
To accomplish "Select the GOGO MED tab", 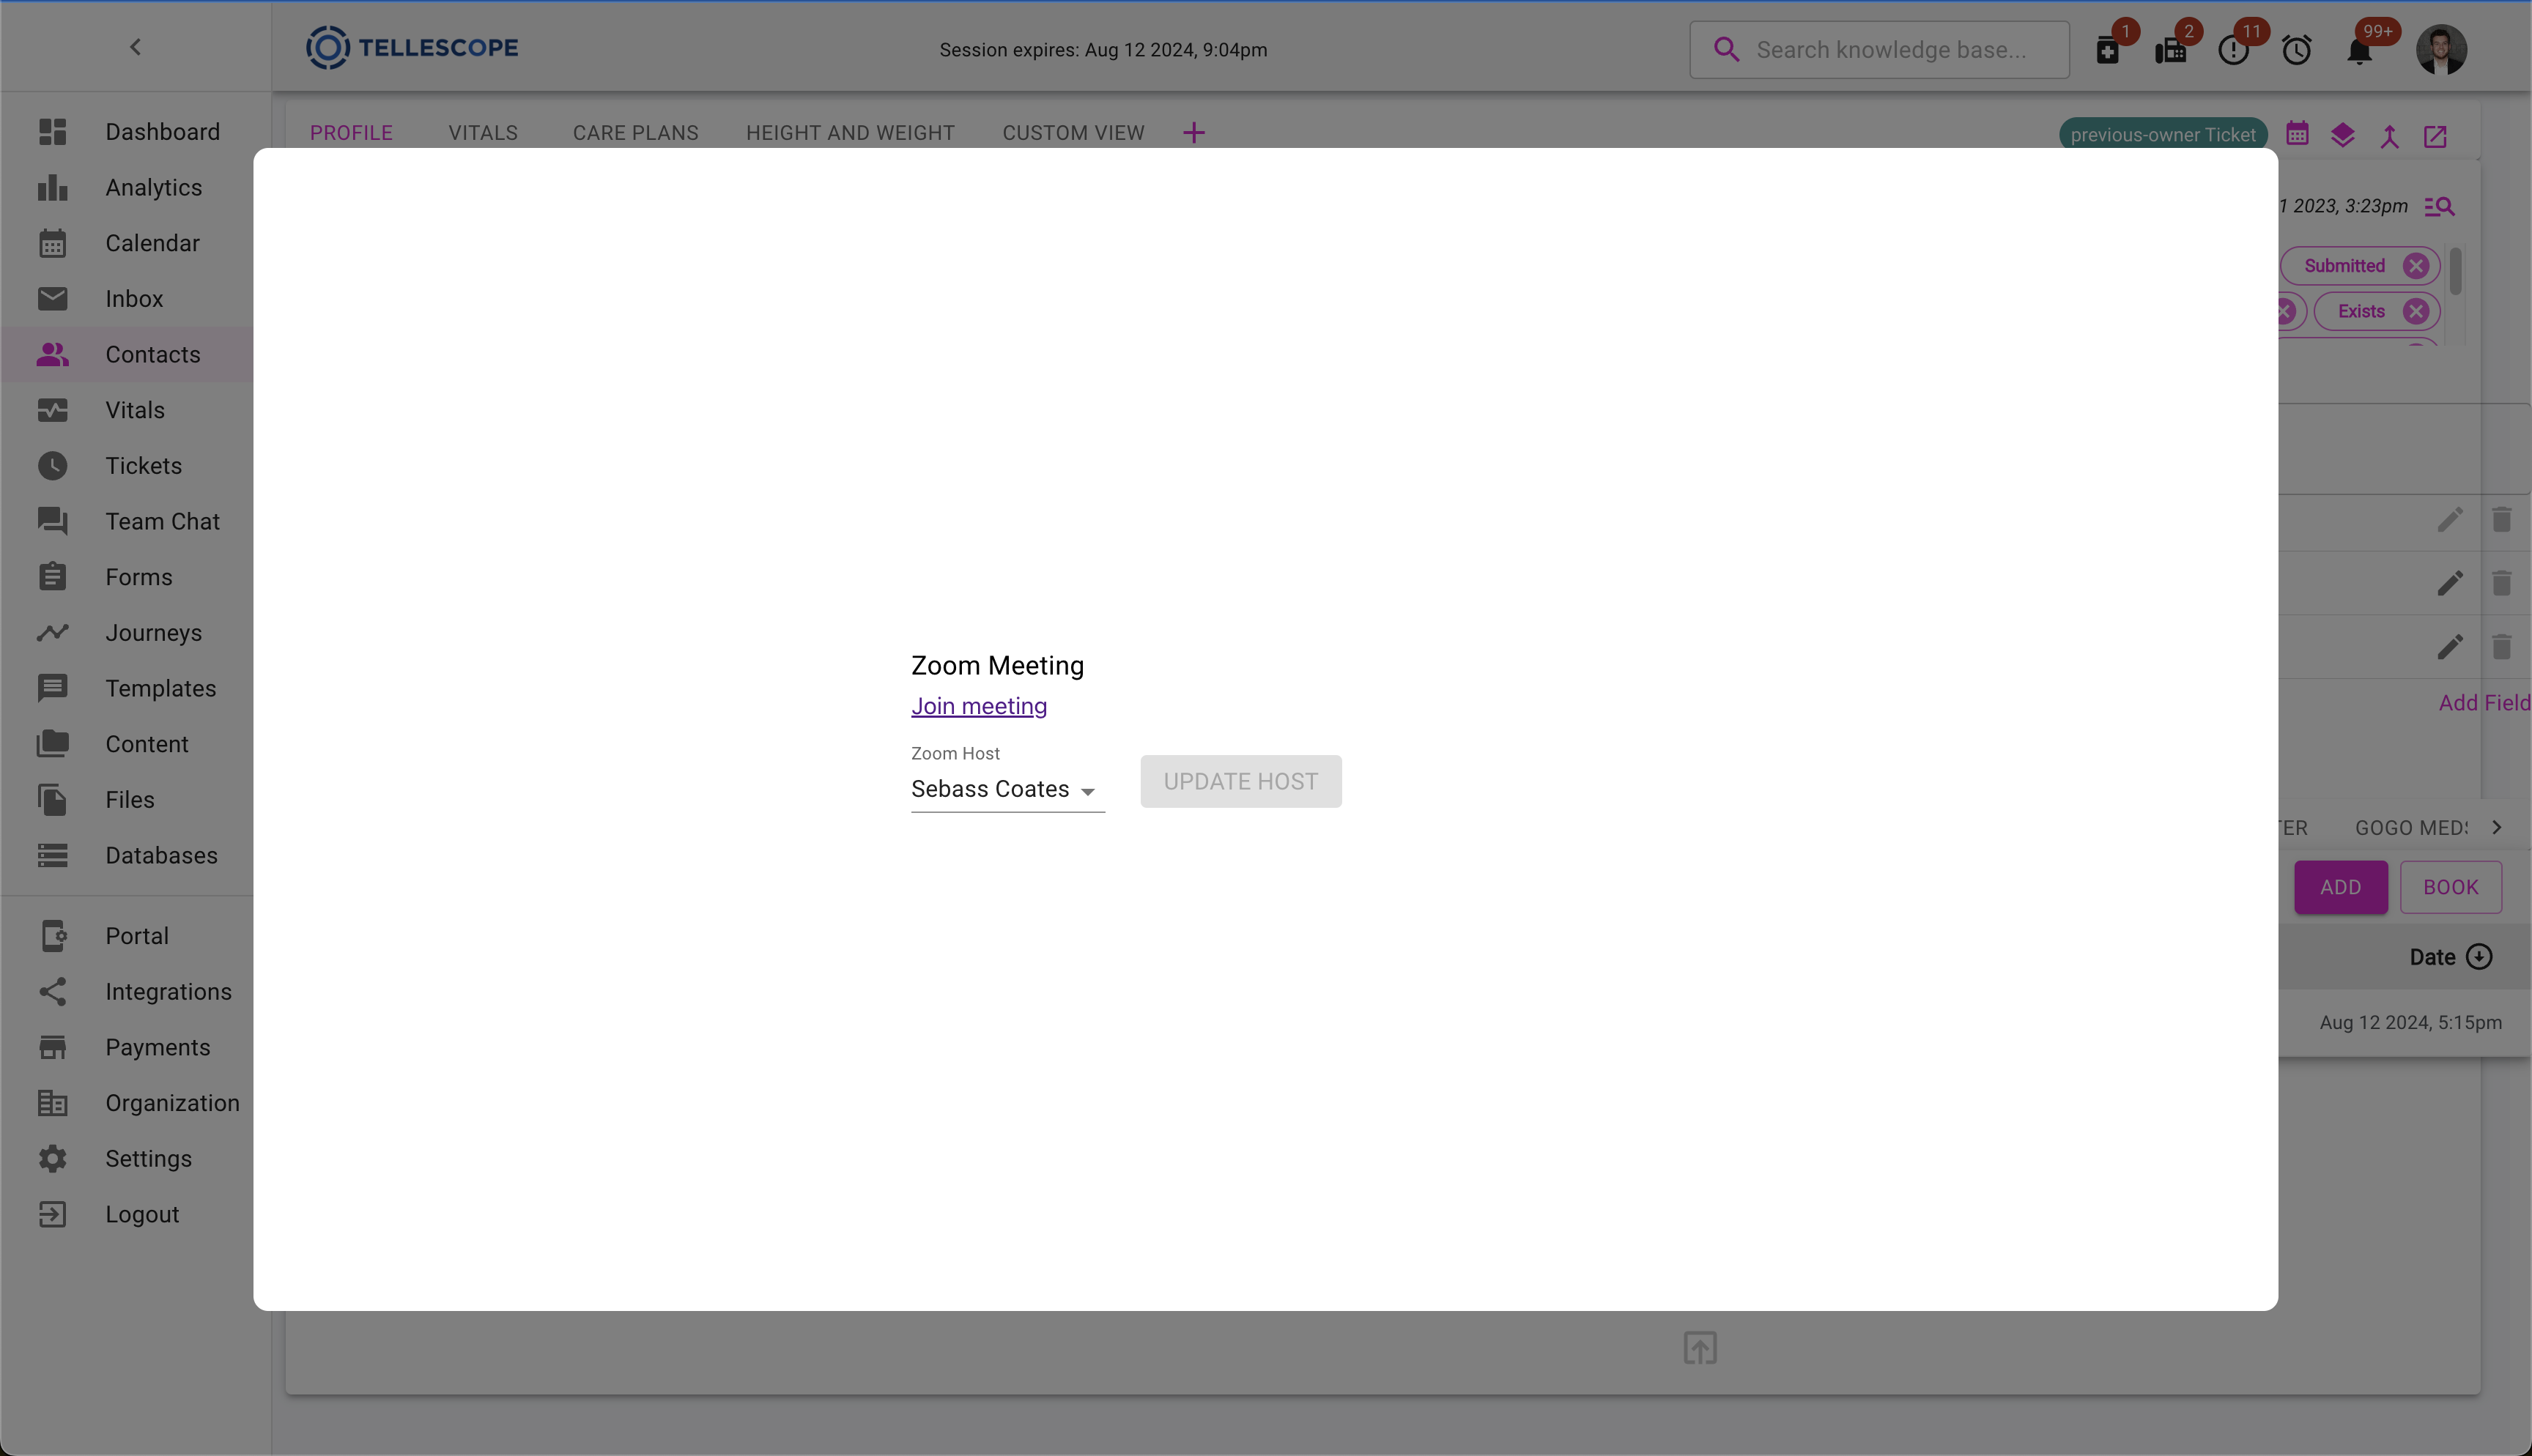I will coord(2411,828).
